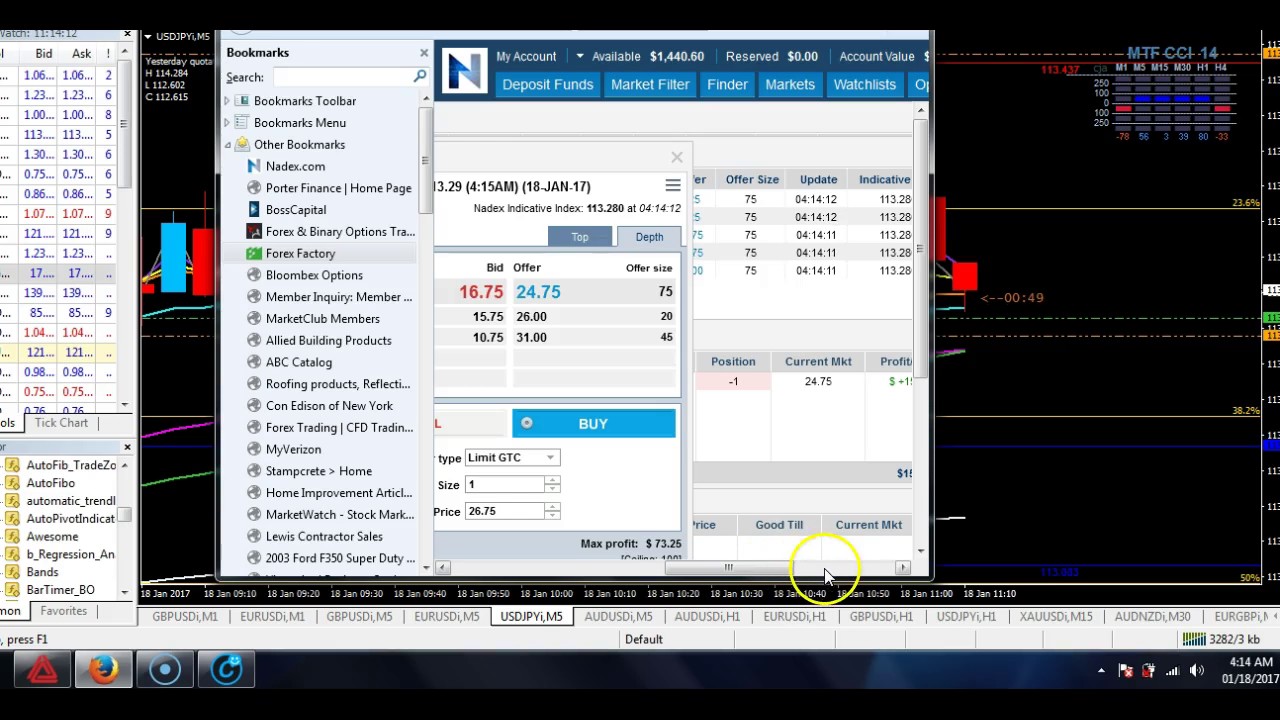1280x720 pixels.
Task: Select the BarTimer_BO indicator in Navigator
Action: click(60, 591)
